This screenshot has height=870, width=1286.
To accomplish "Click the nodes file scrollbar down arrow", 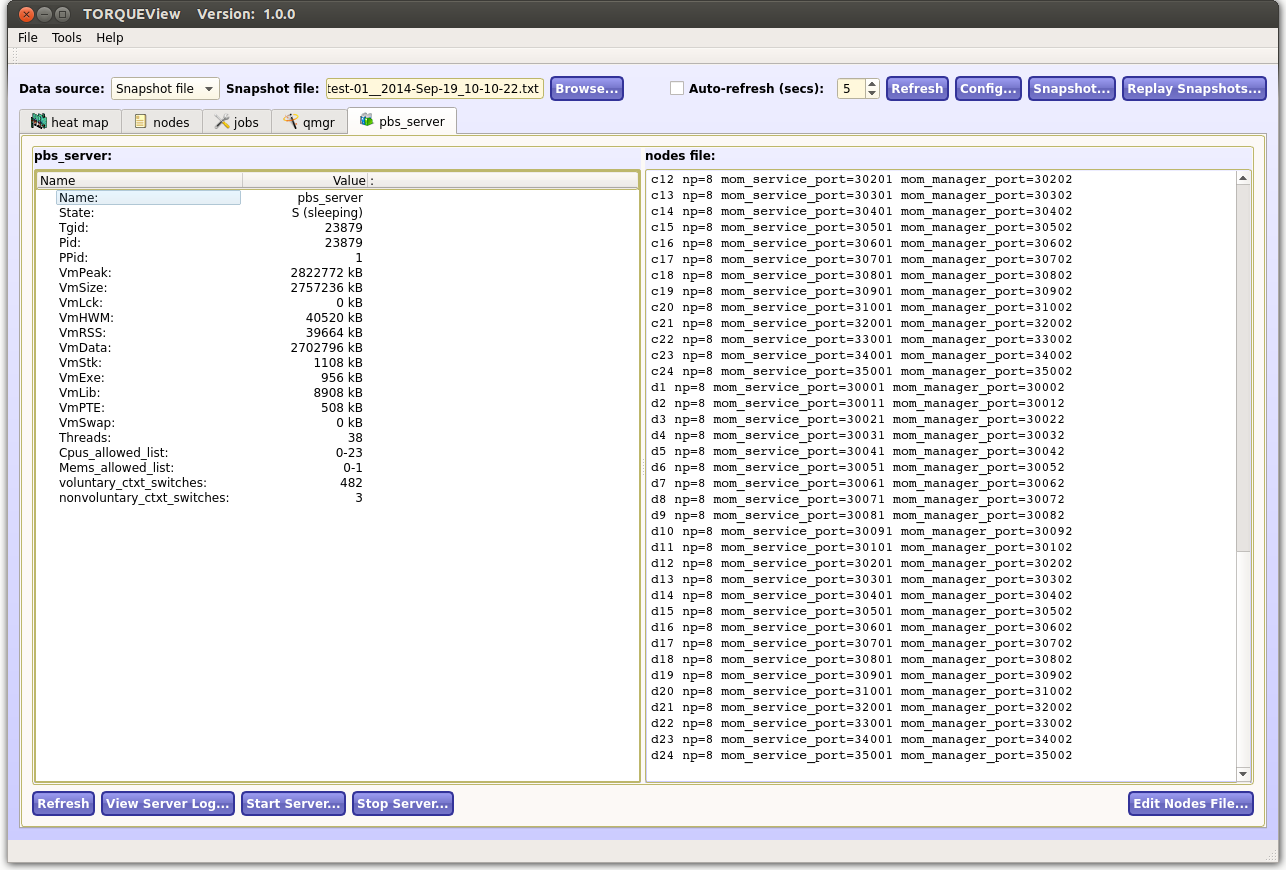I will [x=1243, y=774].
